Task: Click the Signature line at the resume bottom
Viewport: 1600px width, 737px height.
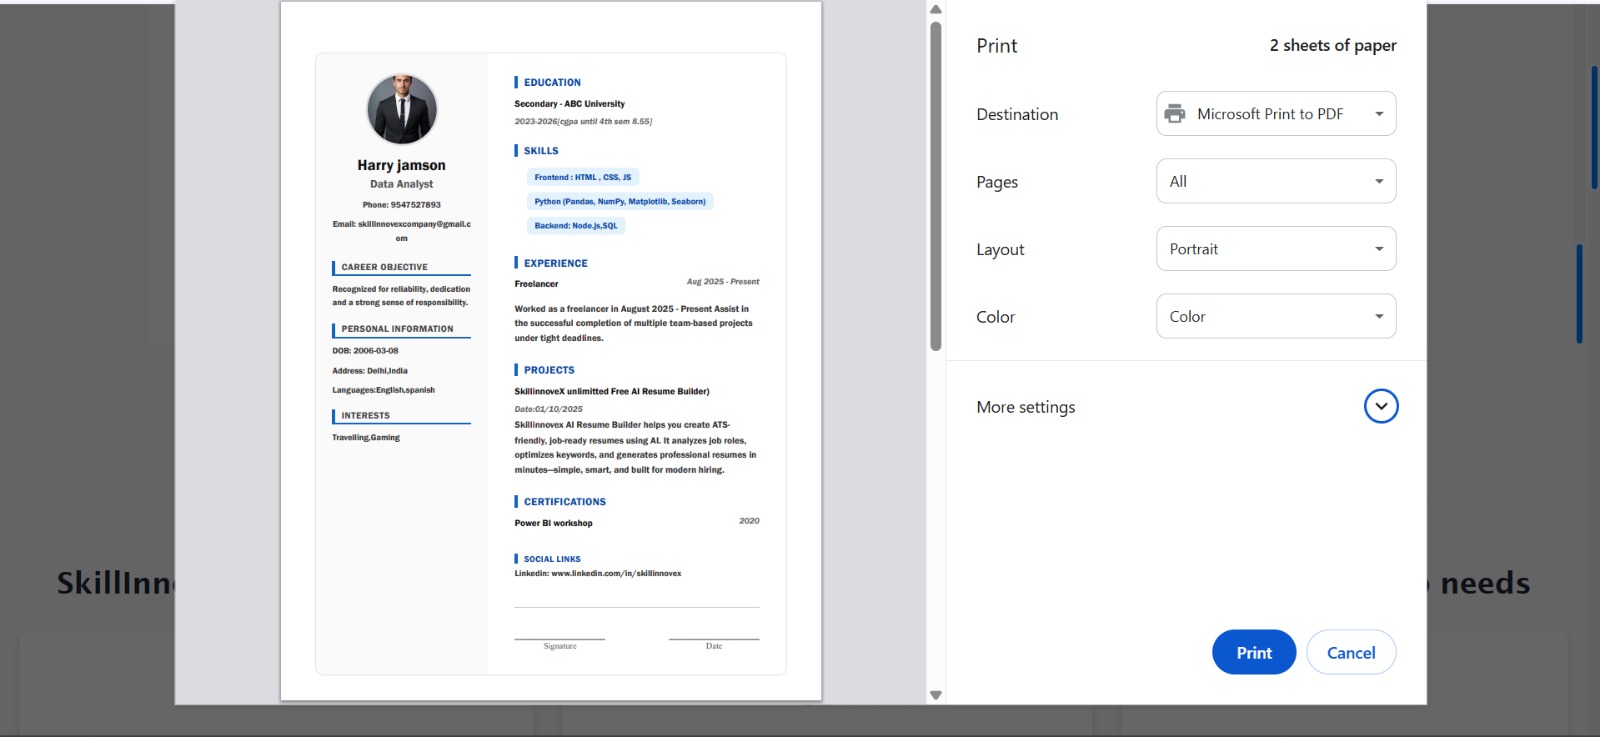Action: [560, 641]
